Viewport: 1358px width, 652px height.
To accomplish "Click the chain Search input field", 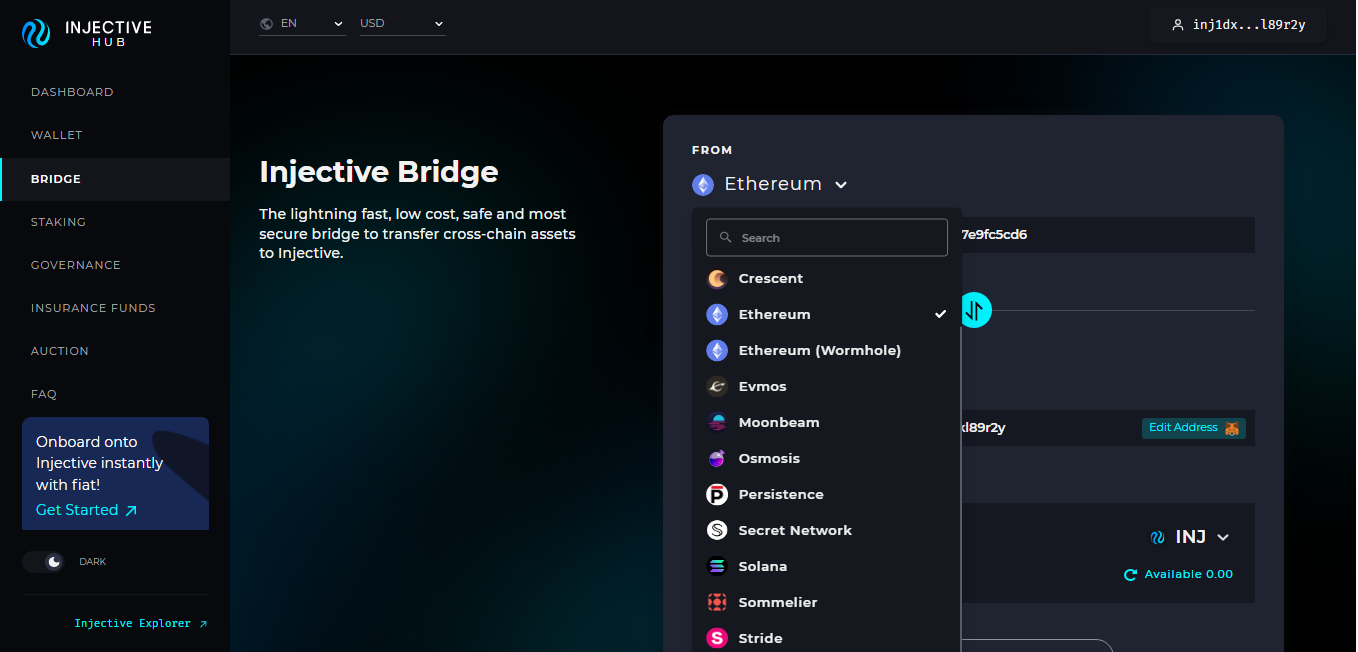I will (827, 238).
